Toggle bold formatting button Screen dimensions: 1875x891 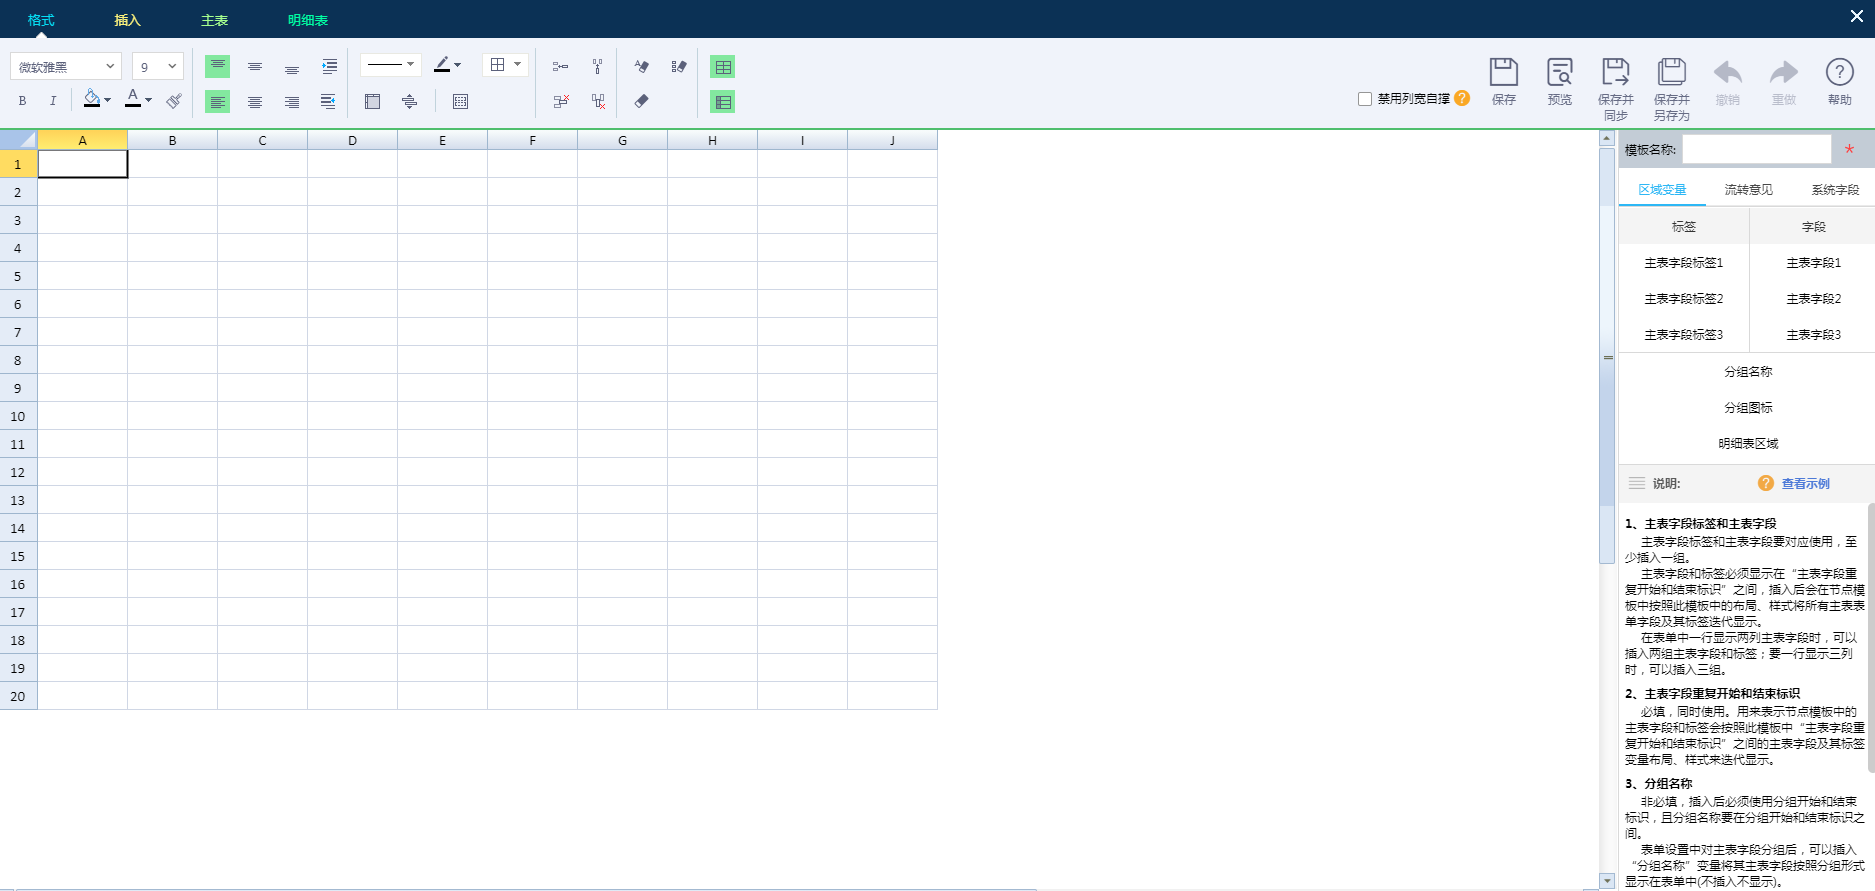[x=22, y=101]
